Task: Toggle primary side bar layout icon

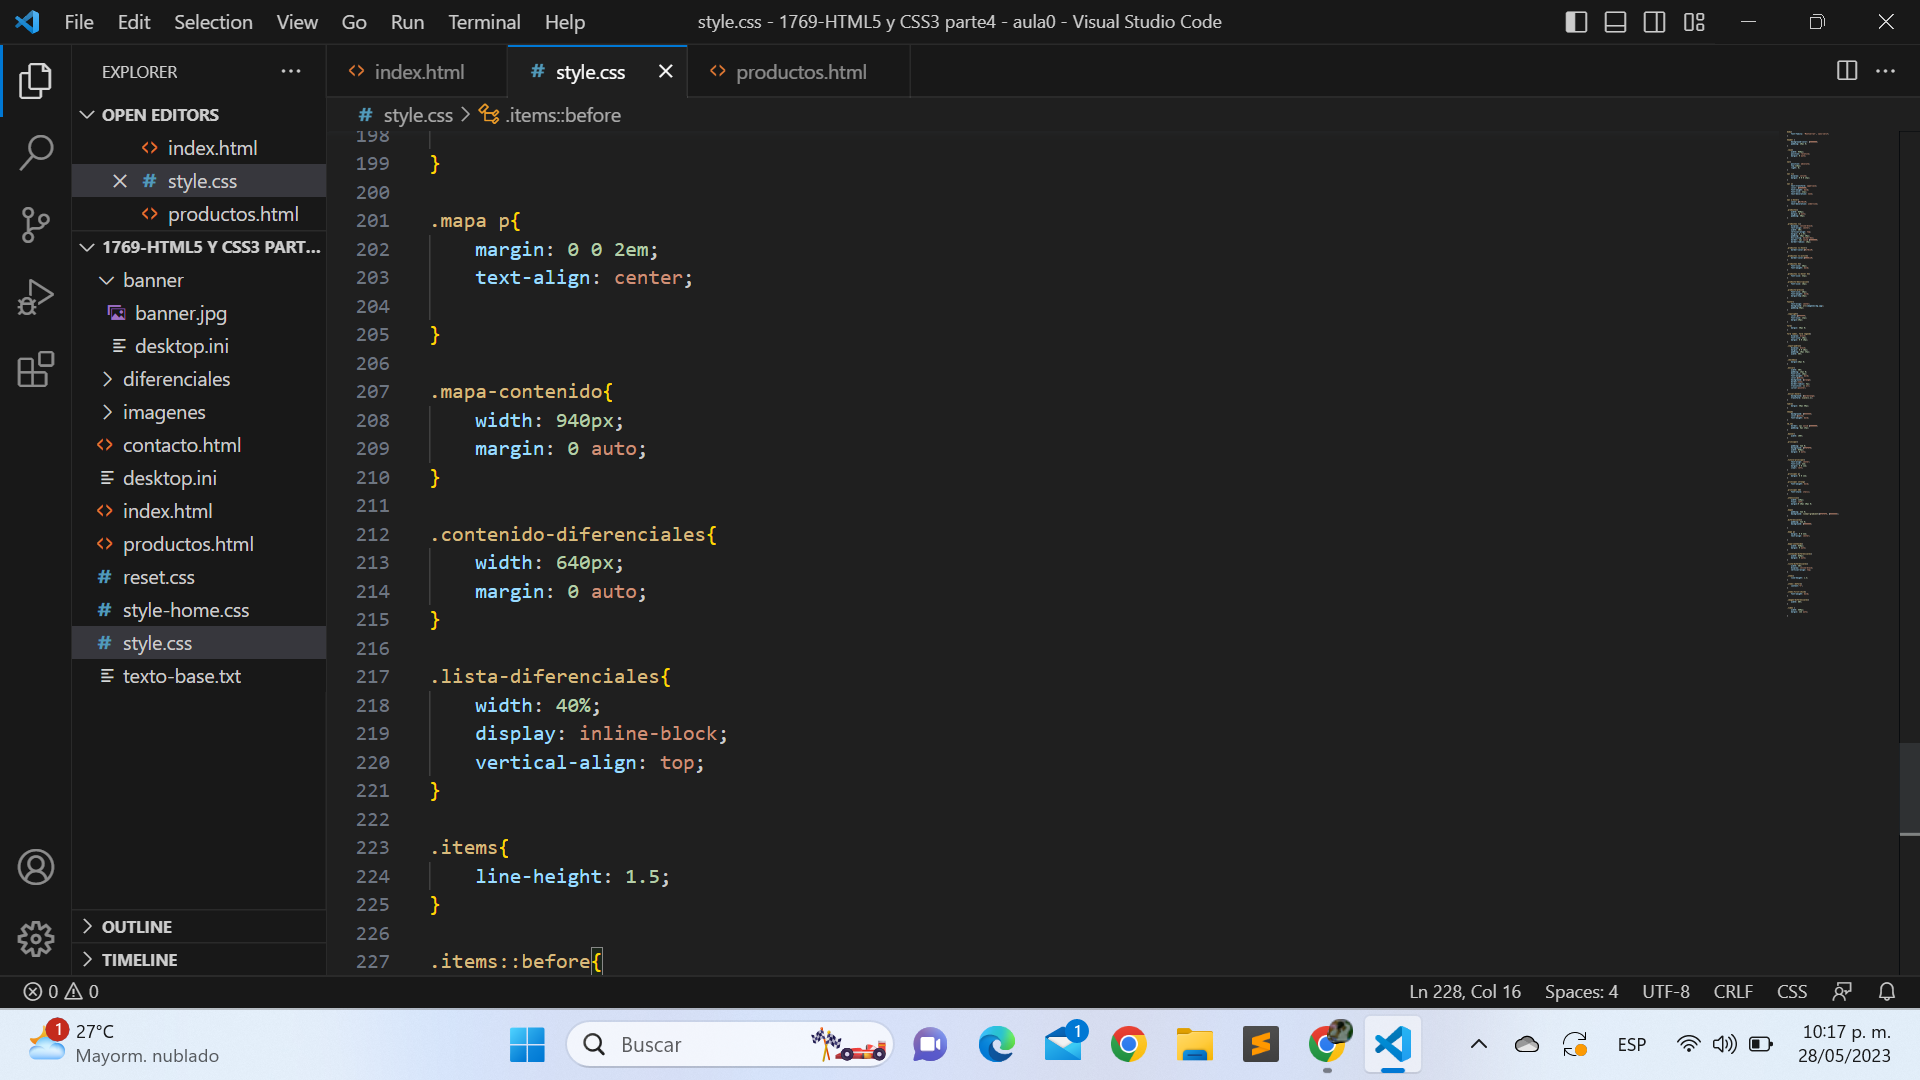Action: point(1576,22)
